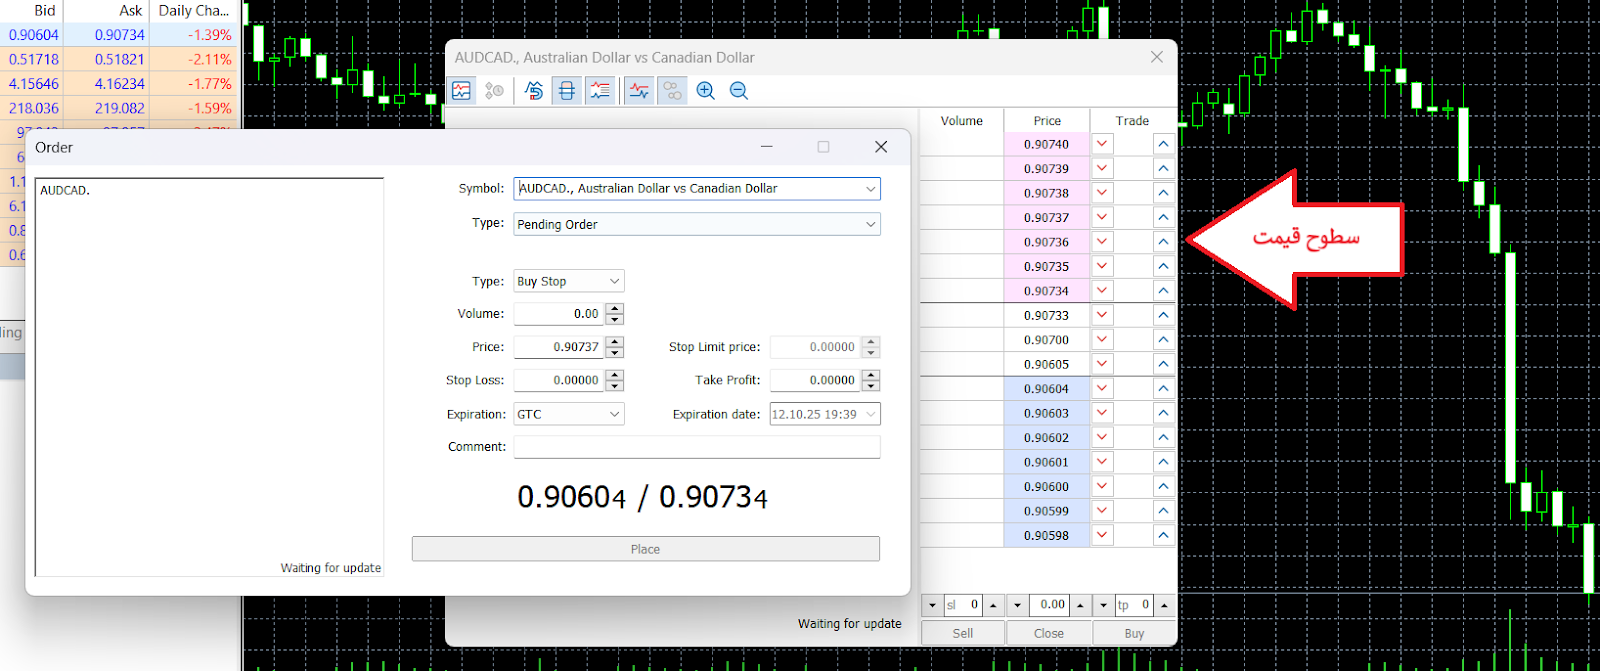Increase the Volume value with up stepper

coord(615,309)
